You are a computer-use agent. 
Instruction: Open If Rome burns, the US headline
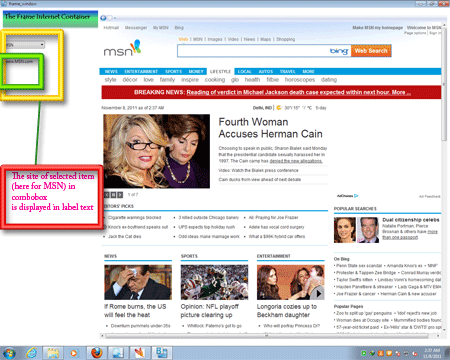tap(135, 311)
